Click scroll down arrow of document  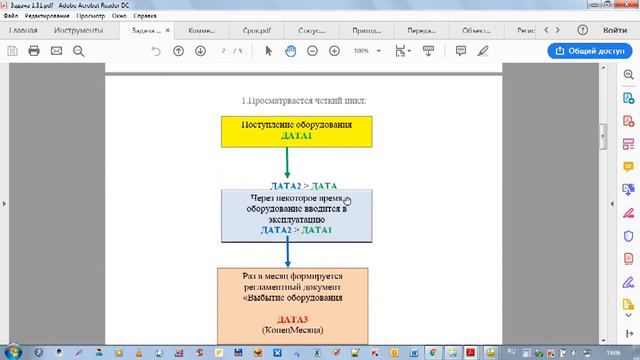coord(603,340)
